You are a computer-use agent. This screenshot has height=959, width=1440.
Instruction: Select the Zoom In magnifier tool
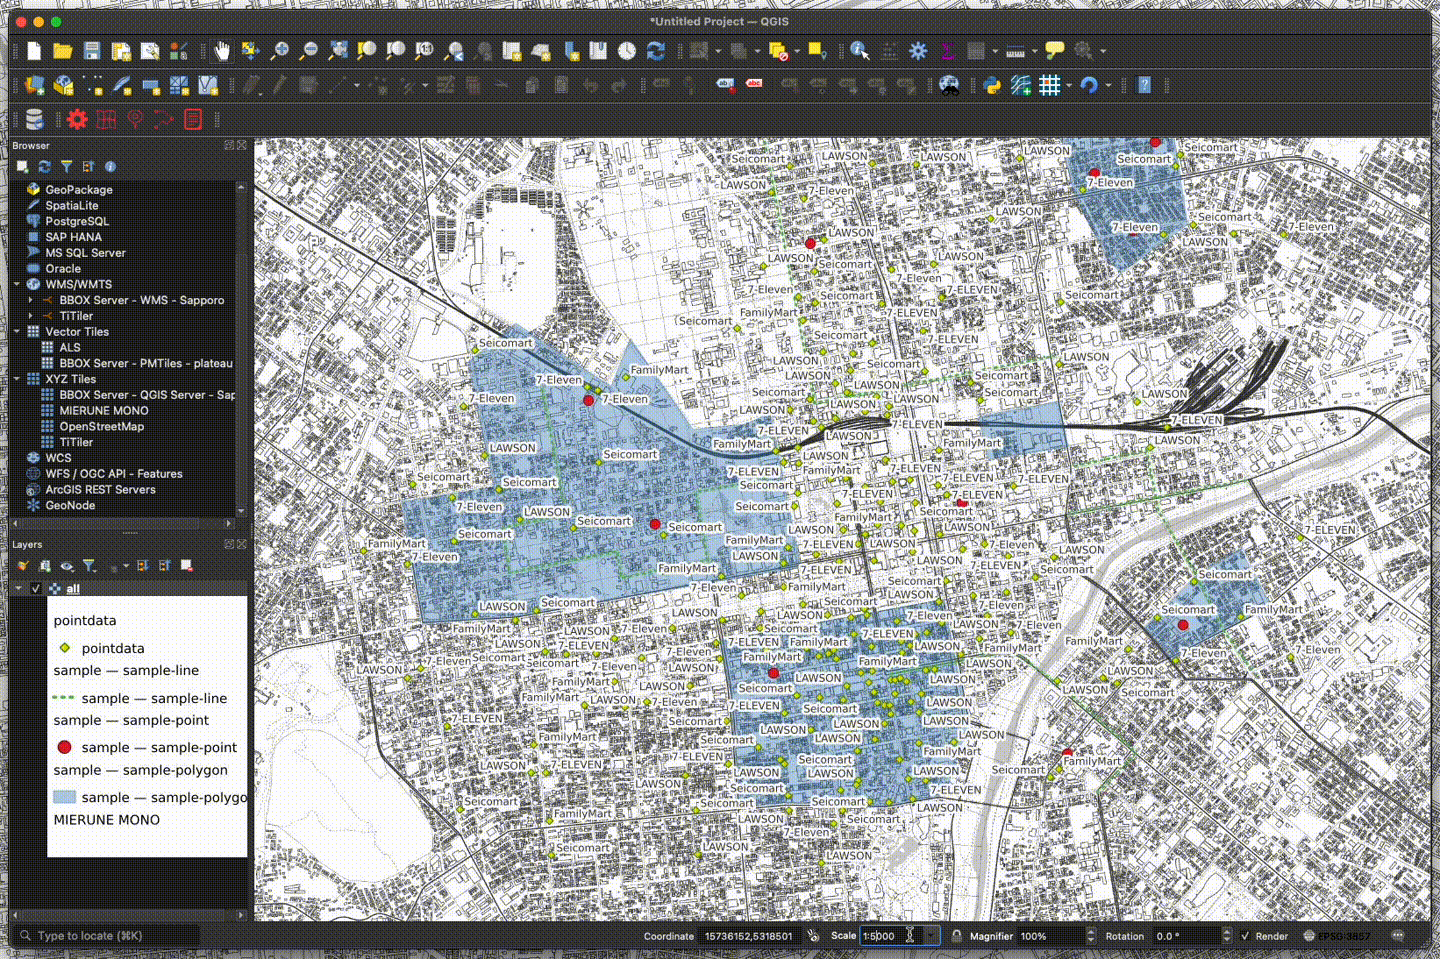[x=280, y=51]
